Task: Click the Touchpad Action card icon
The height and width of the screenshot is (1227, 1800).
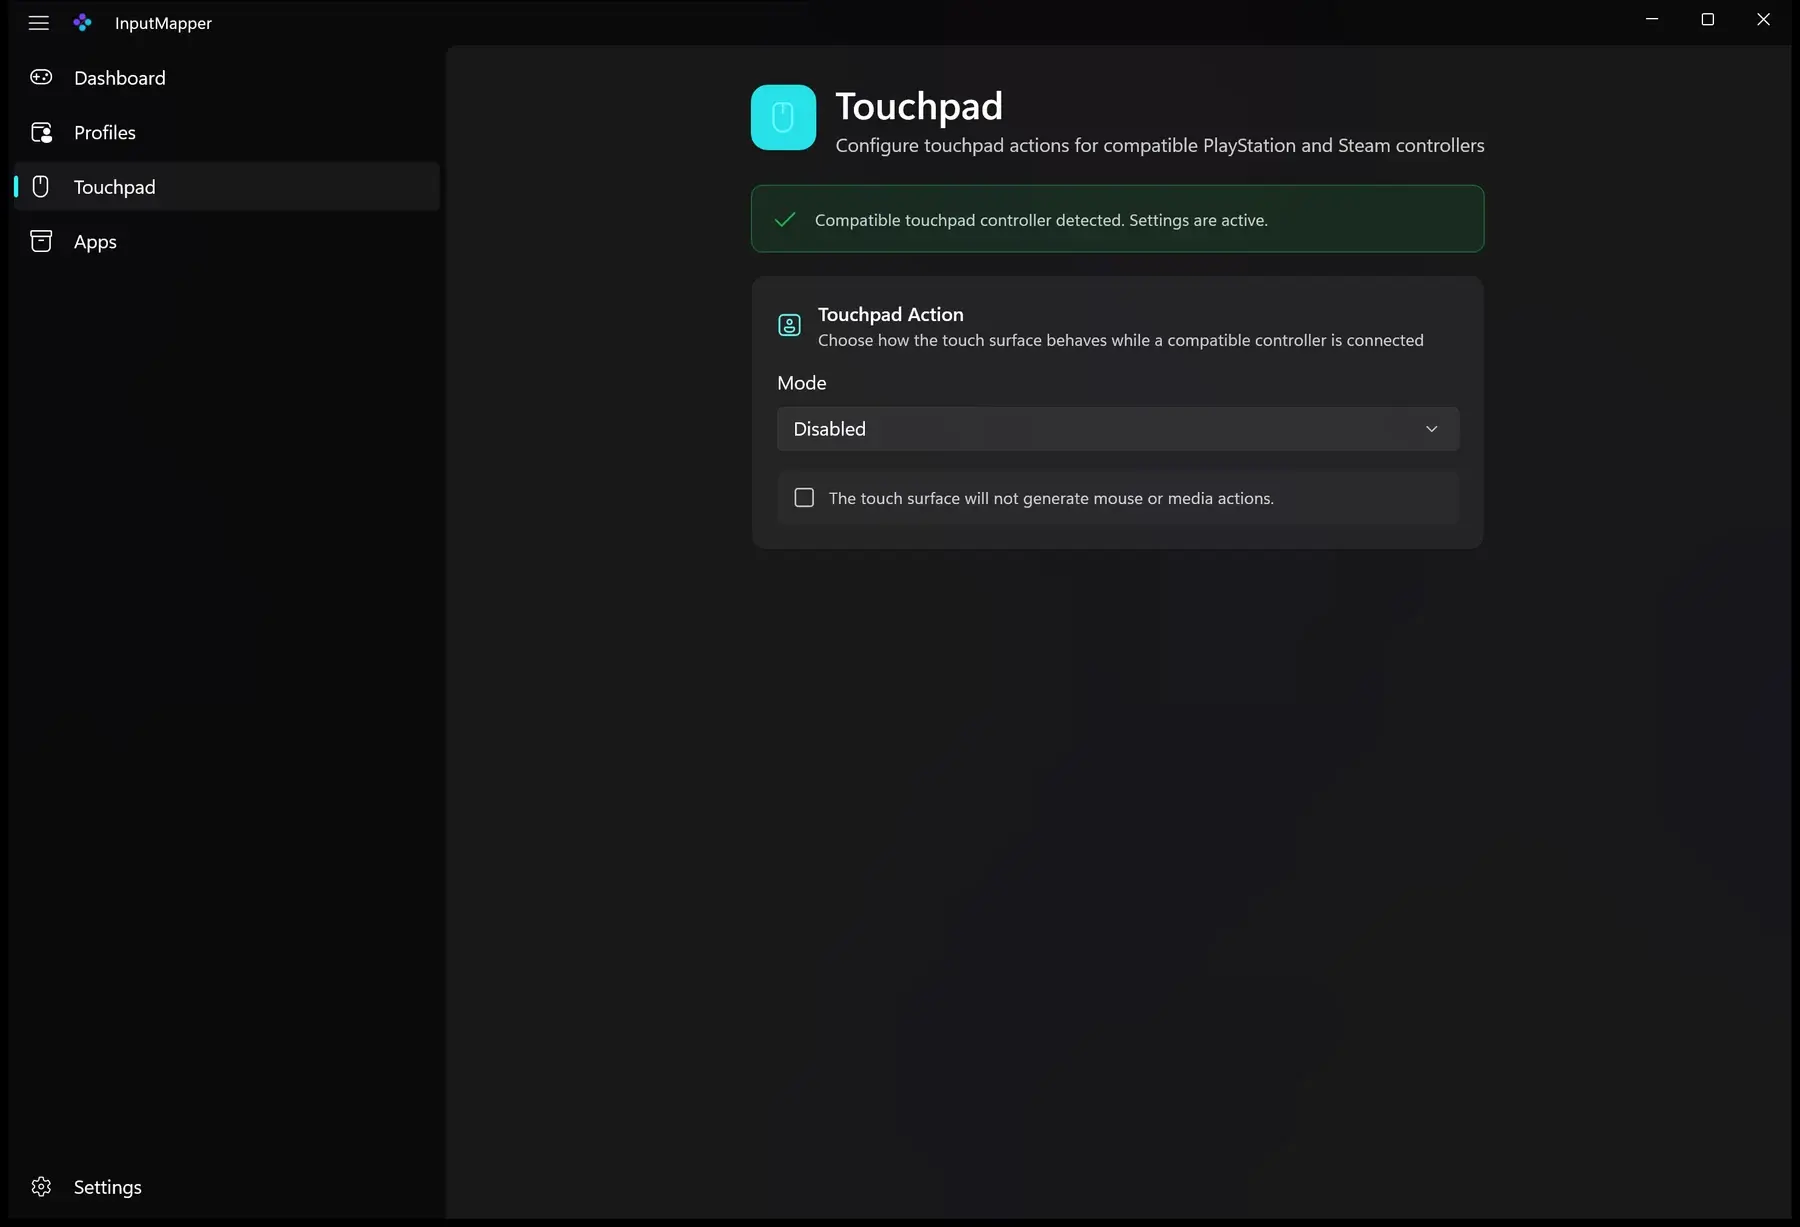Action: (789, 325)
